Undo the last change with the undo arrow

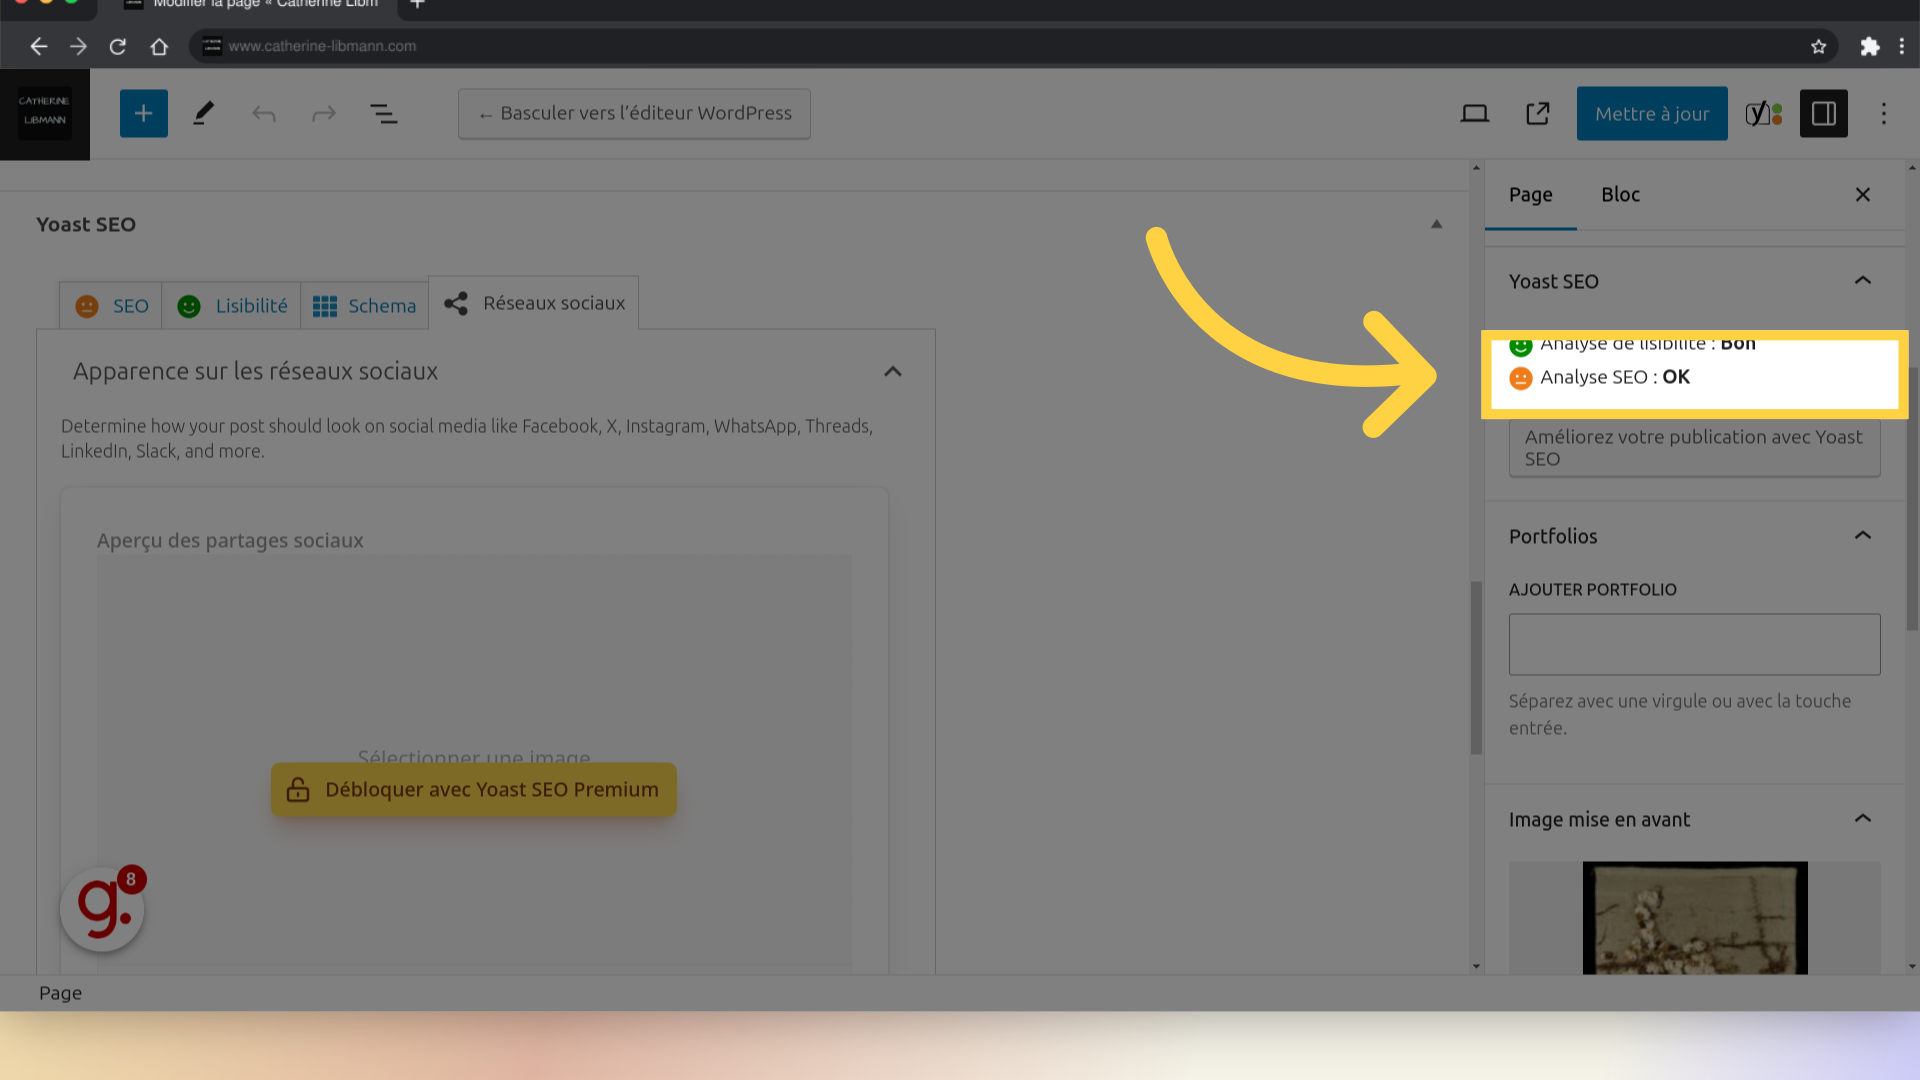tap(264, 114)
